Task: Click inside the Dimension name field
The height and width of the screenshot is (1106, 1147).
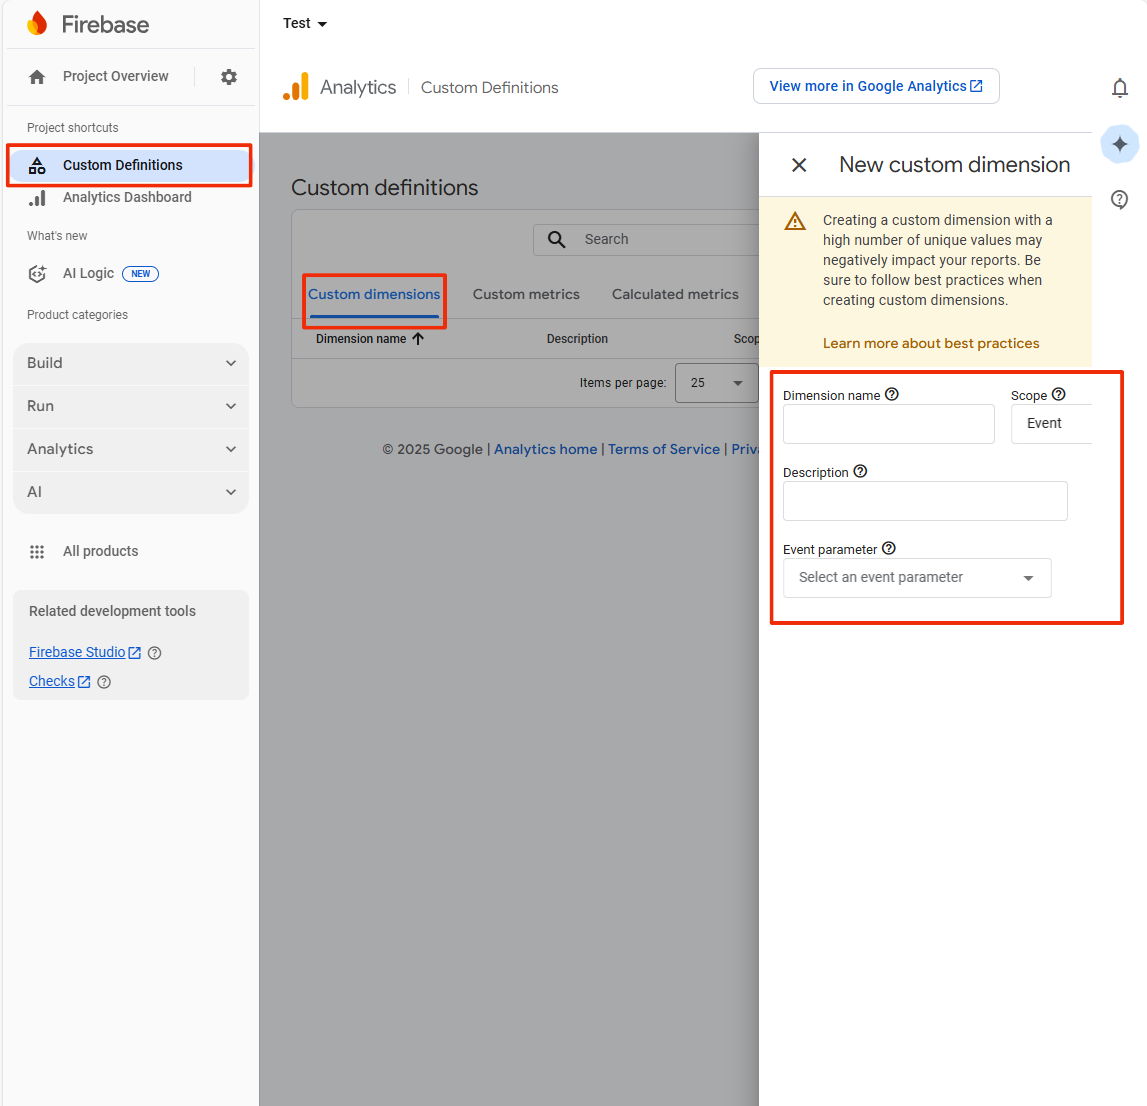Action: (x=888, y=424)
